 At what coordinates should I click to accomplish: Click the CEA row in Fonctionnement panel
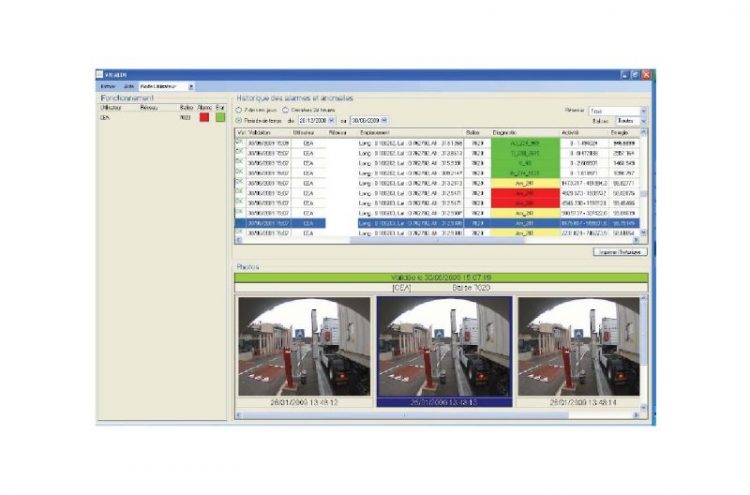click(x=163, y=117)
